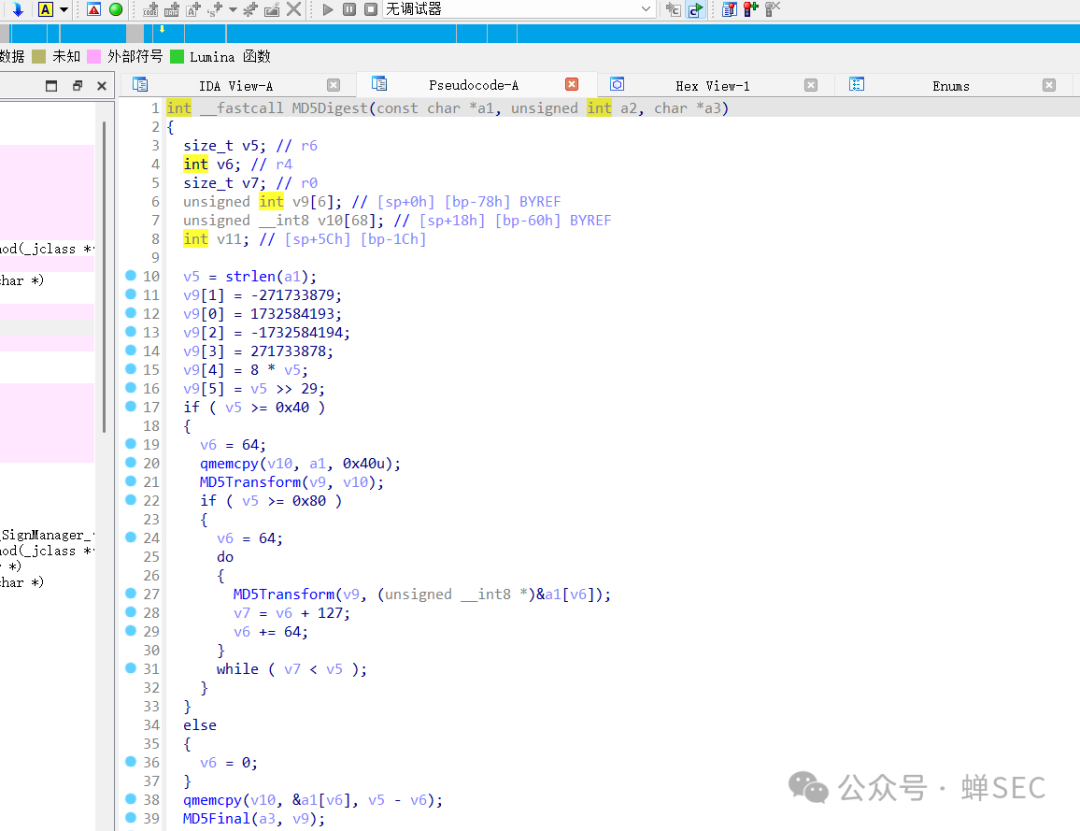Click the blue document list toolbar icon

pos(729,9)
